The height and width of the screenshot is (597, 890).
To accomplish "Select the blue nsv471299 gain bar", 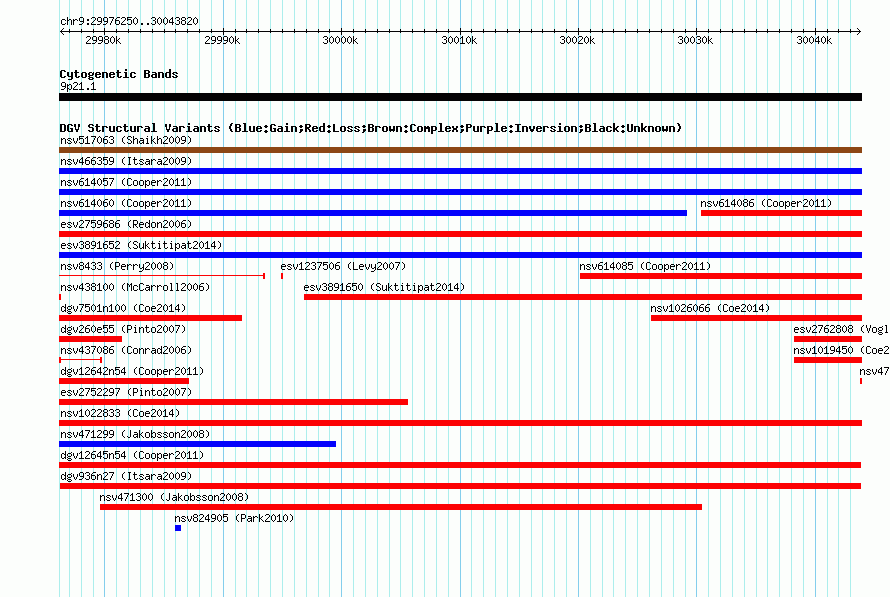I will tap(198, 444).
